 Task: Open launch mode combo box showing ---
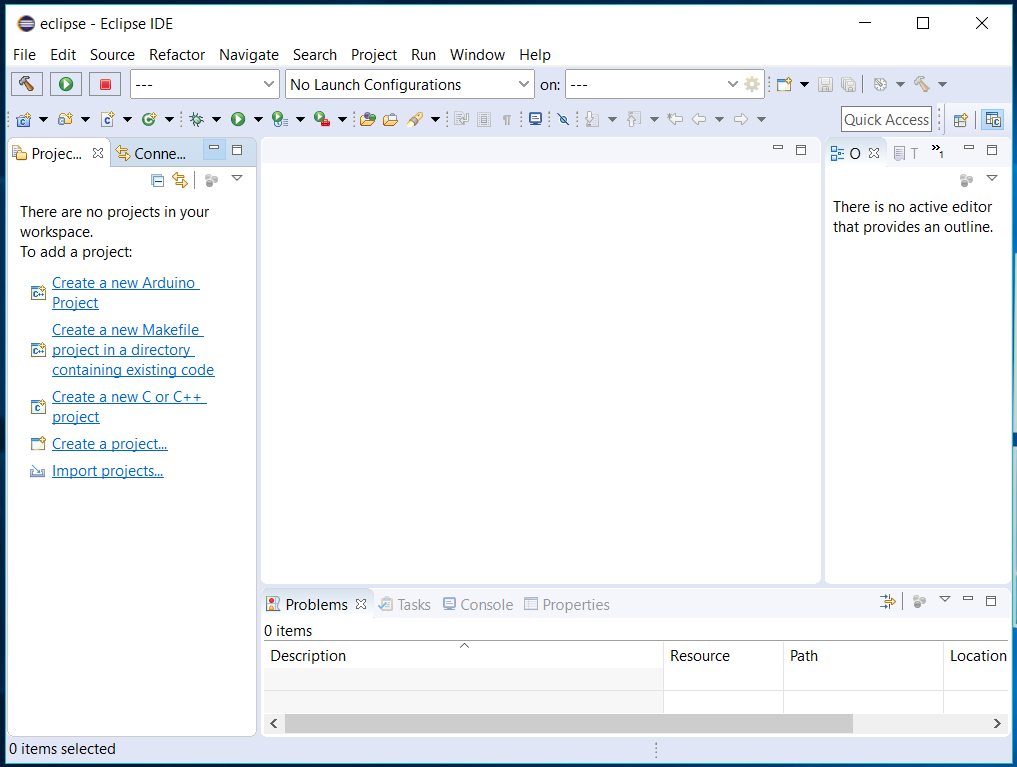point(205,84)
